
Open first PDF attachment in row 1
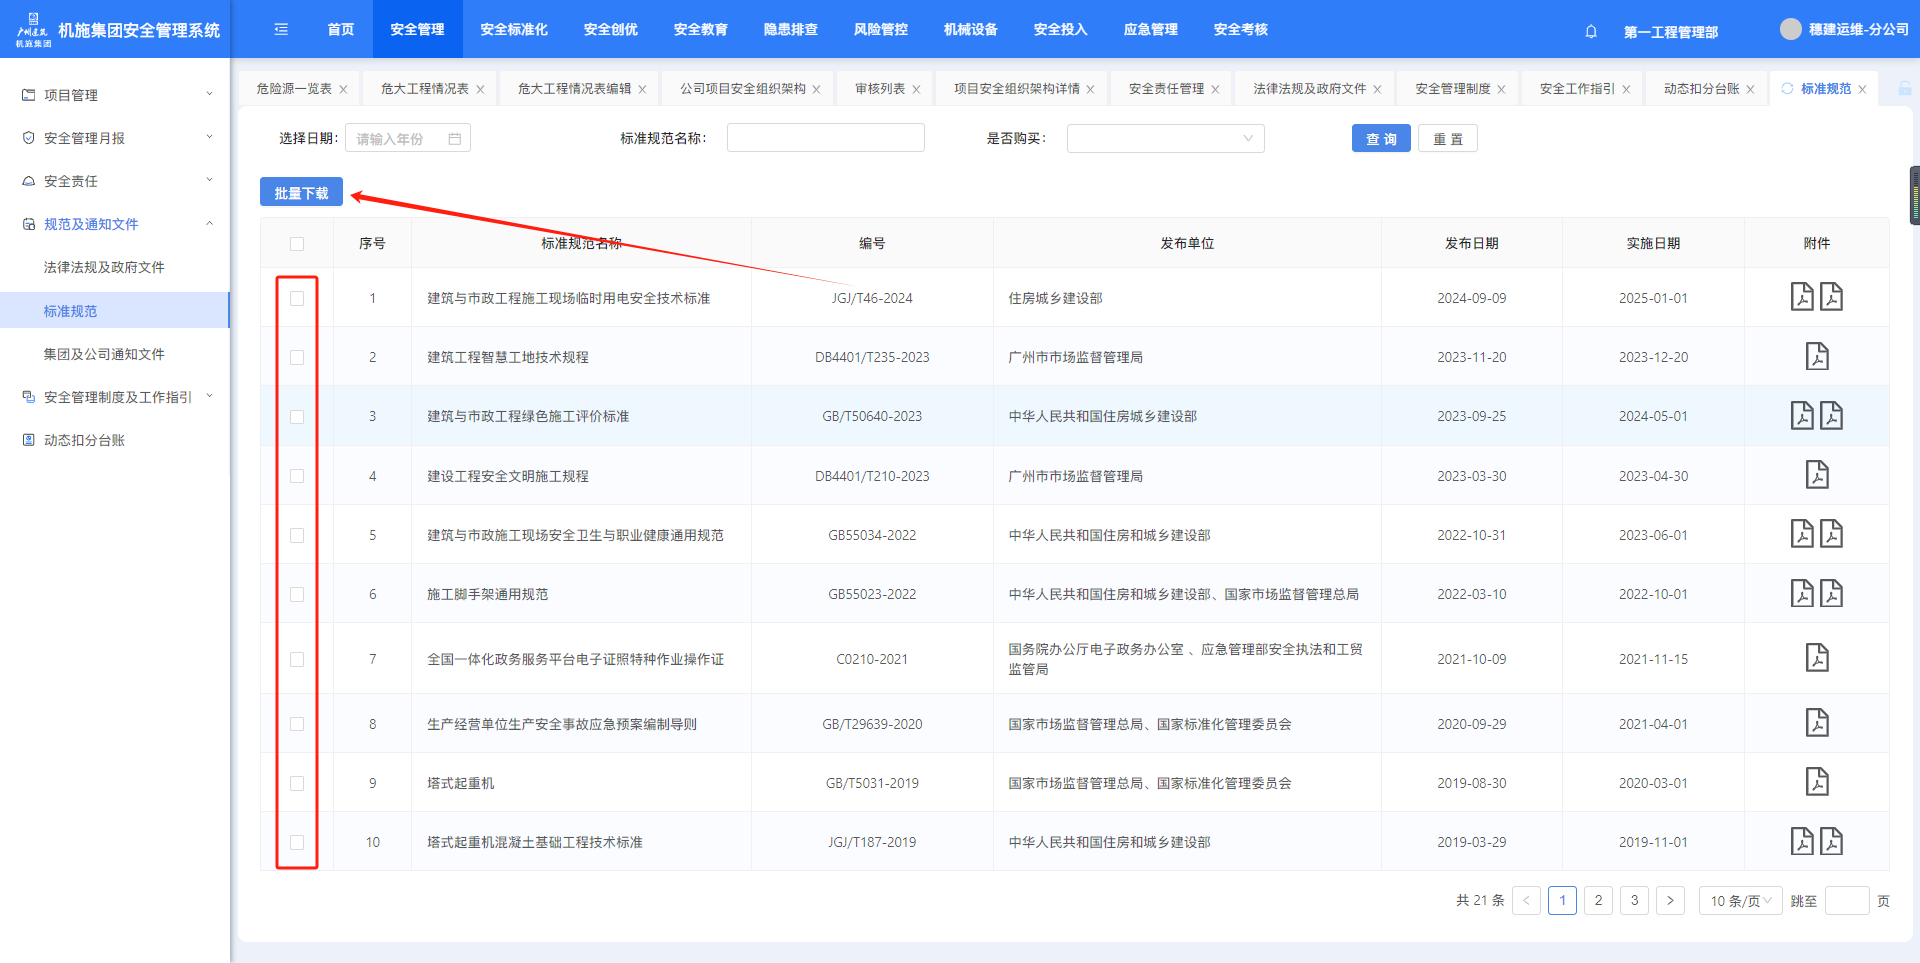pyautogui.click(x=1801, y=298)
